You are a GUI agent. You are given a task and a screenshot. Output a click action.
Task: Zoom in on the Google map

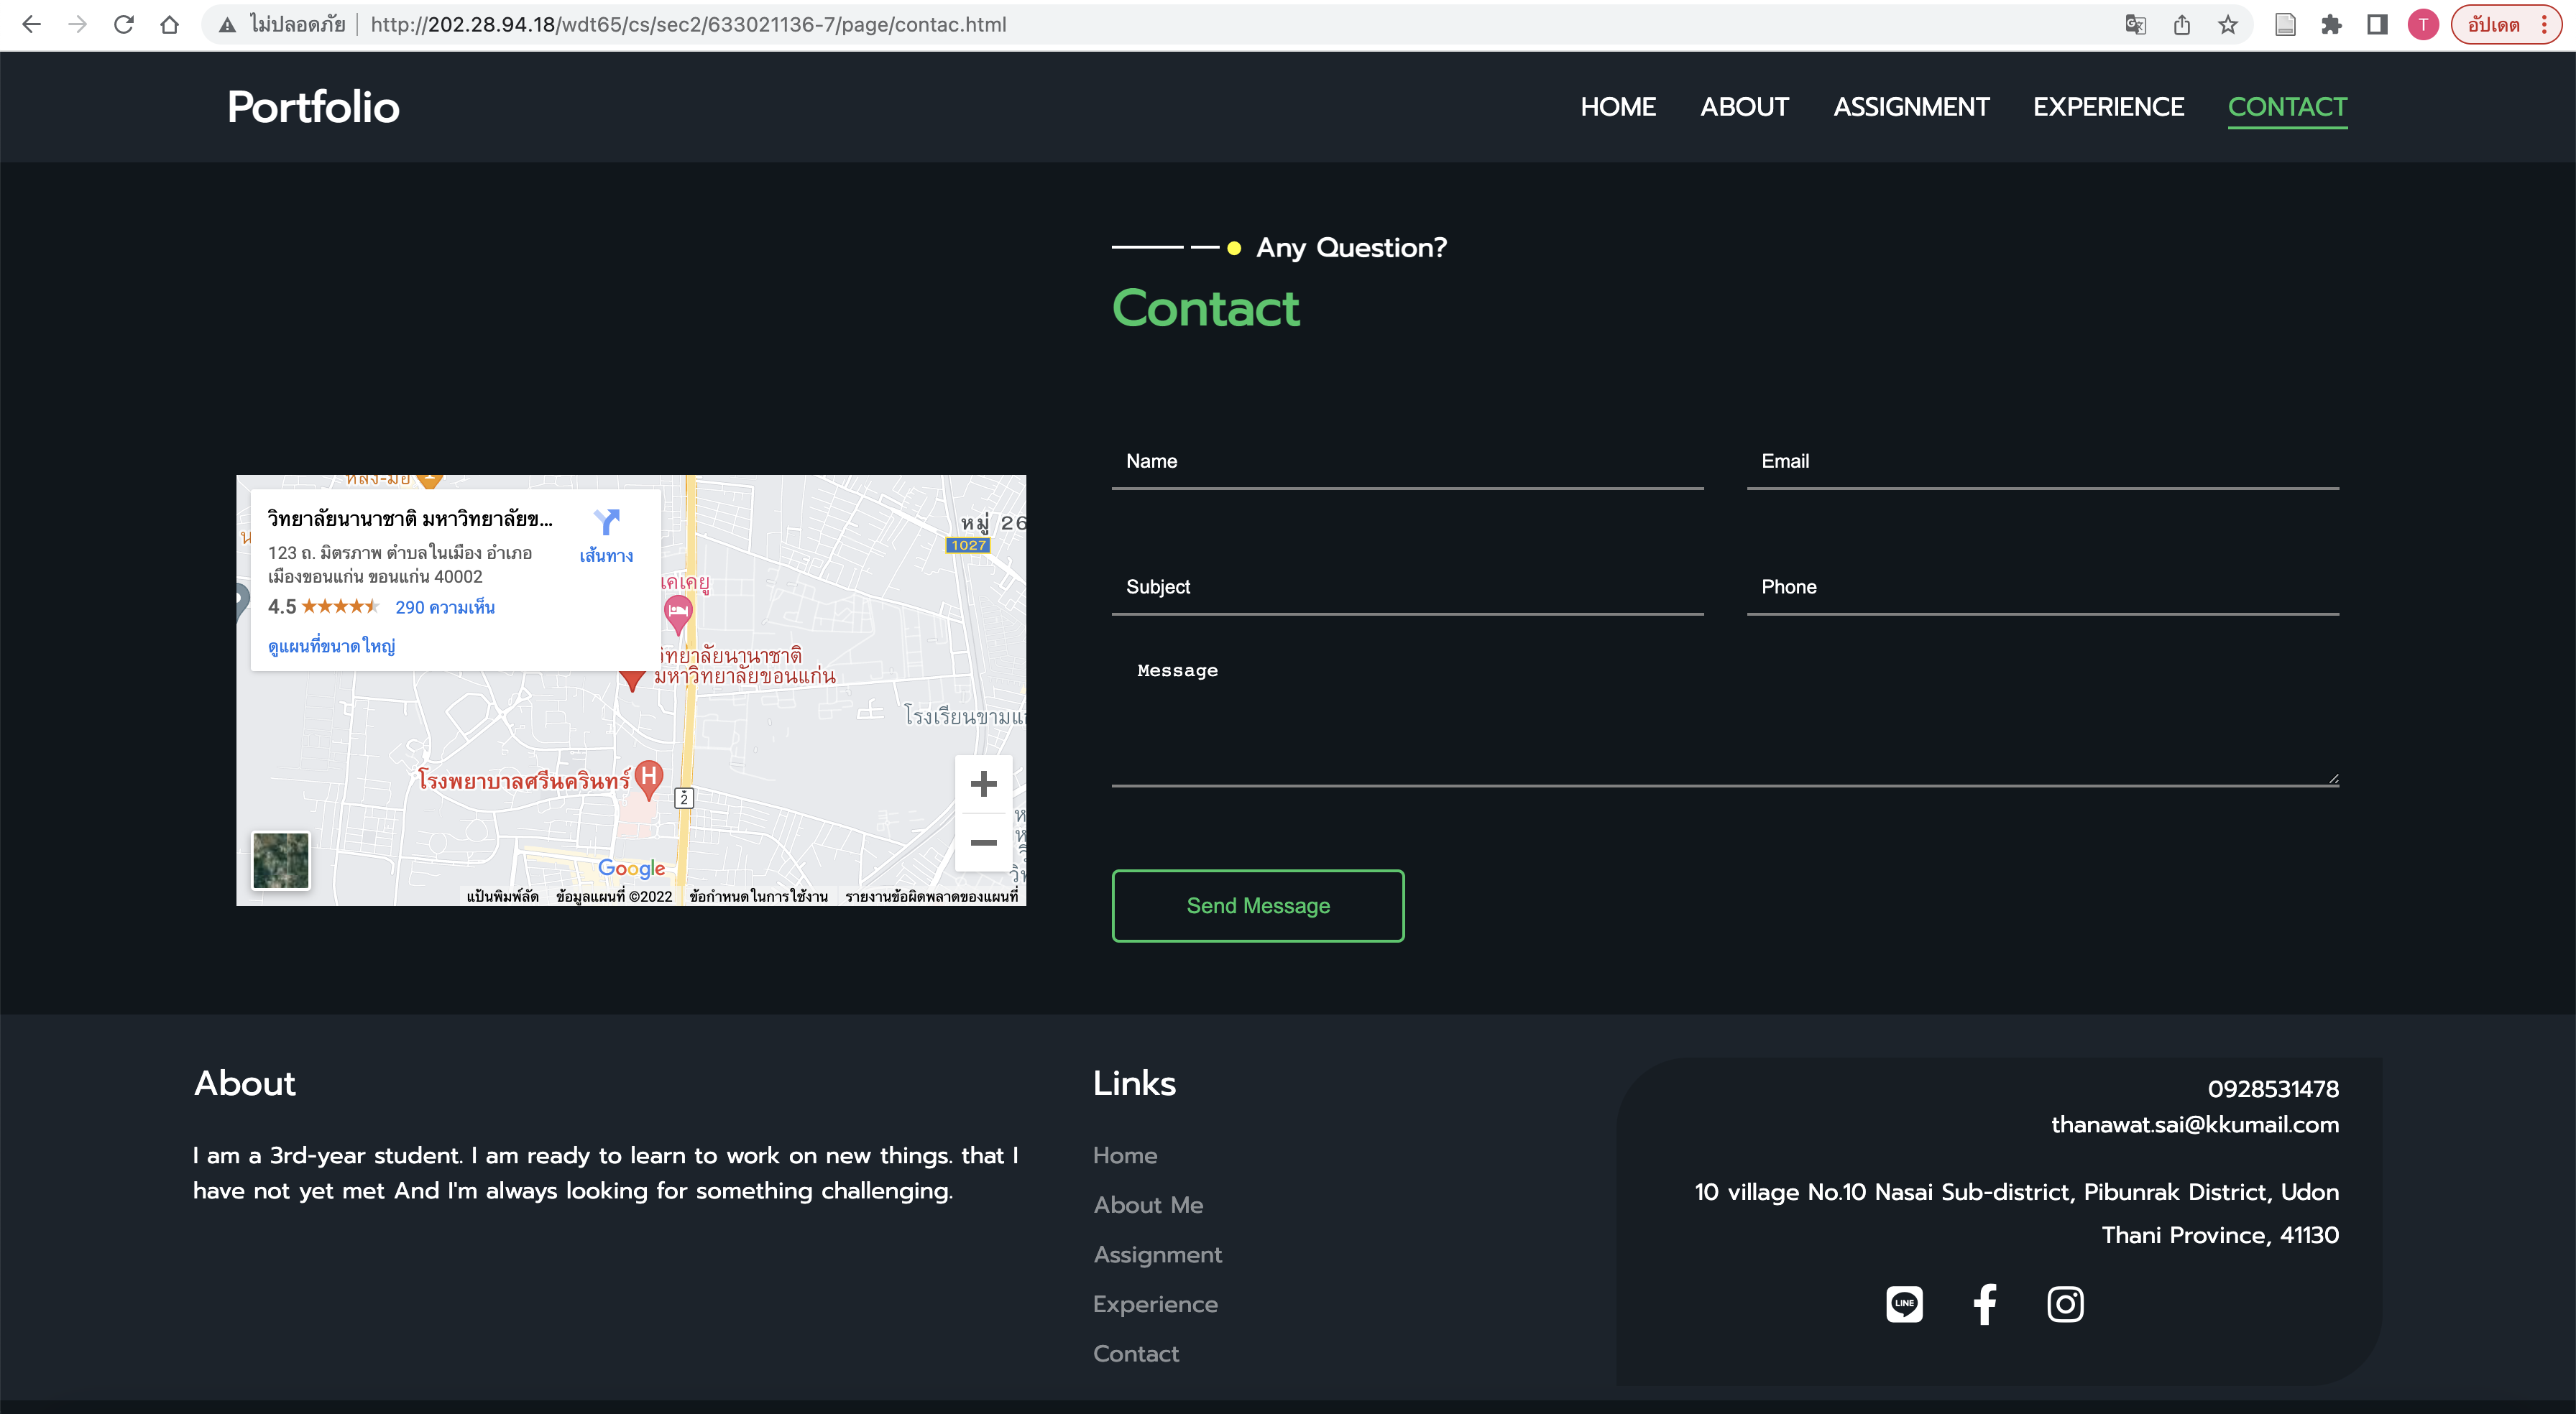point(983,784)
